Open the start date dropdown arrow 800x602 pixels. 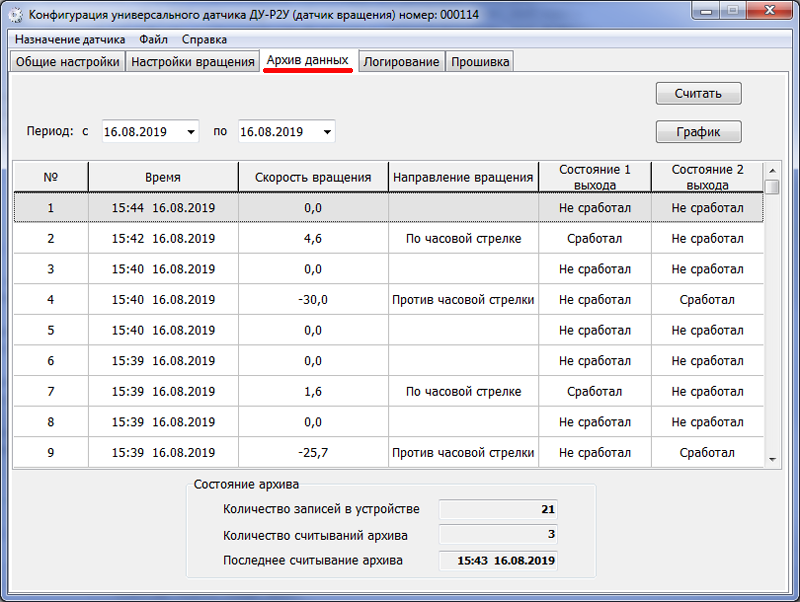(191, 132)
